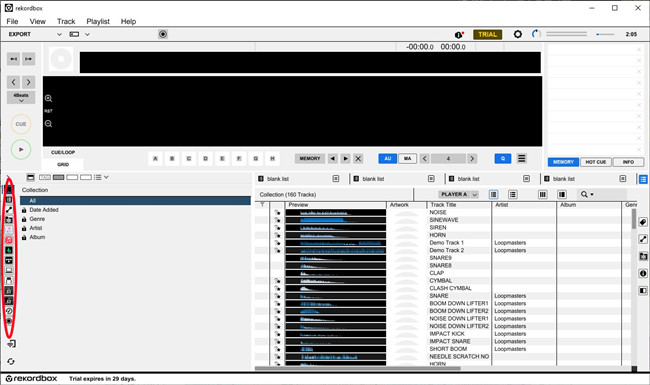Adjust the long gray level bar beside settings
Viewport: 650px width, 385px height.
click(x=566, y=34)
